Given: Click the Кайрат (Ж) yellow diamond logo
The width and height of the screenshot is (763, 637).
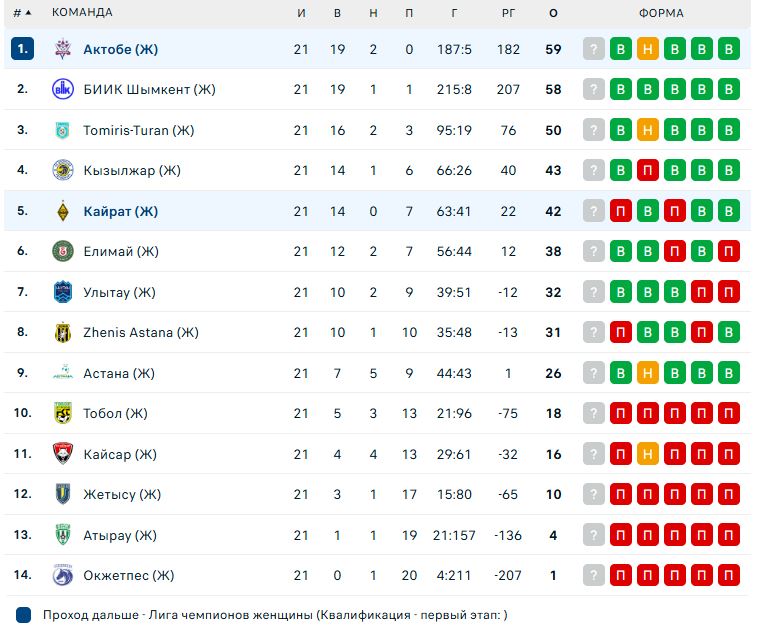Looking at the screenshot, I should click(63, 211).
